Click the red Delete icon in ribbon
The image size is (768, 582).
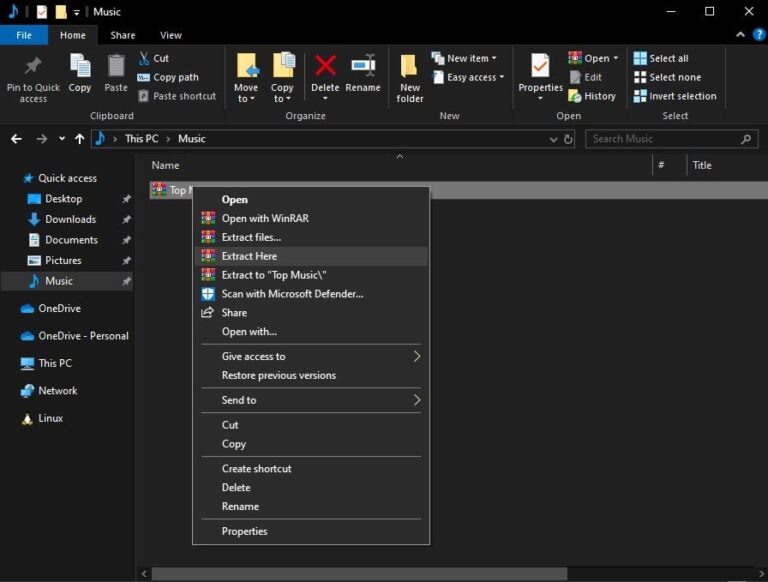pos(325,66)
